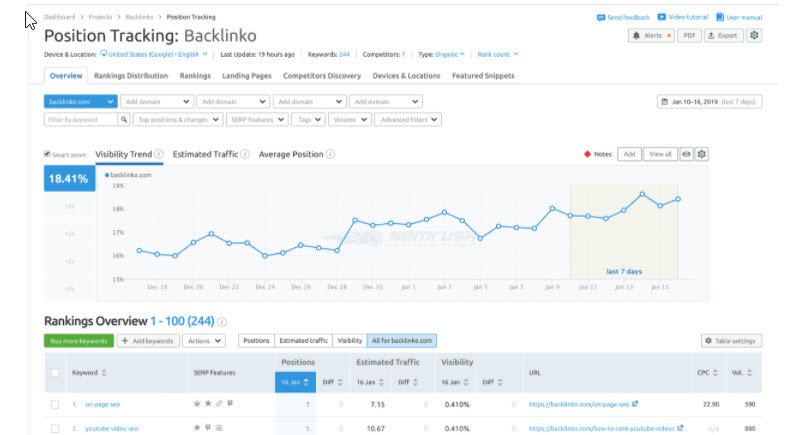
Task: Select the Positions view toggle
Action: tap(256, 341)
